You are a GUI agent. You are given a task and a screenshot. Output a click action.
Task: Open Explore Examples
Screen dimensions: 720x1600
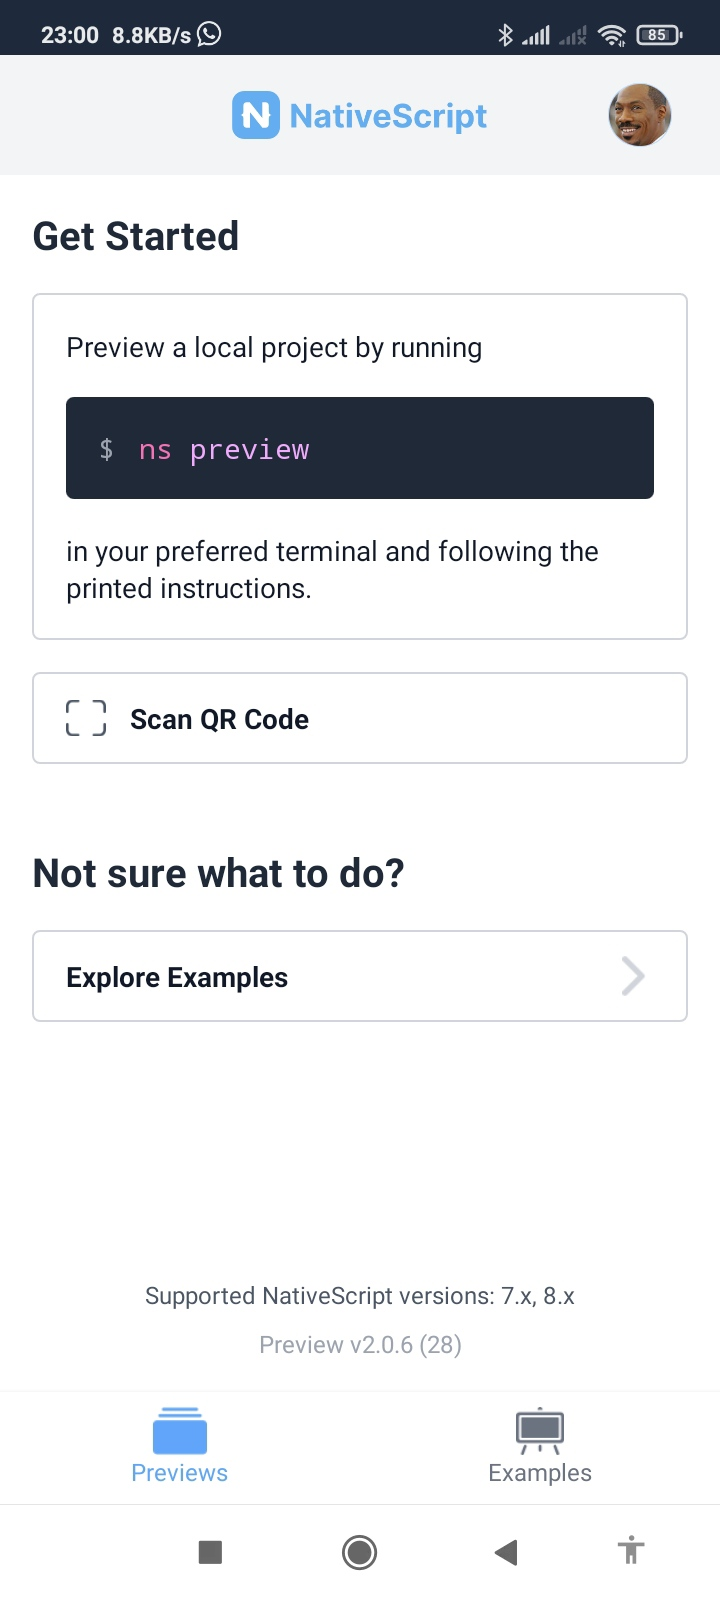pyautogui.click(x=177, y=977)
